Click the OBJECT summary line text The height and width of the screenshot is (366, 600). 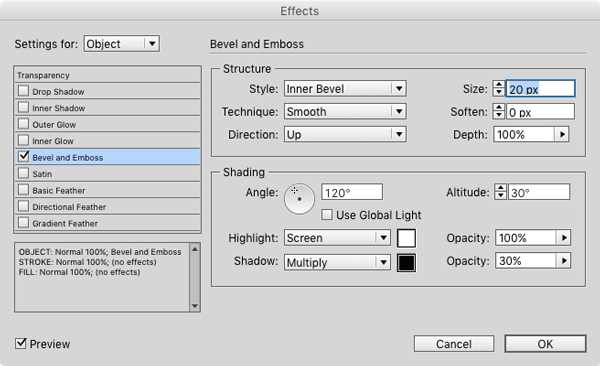tap(100, 252)
